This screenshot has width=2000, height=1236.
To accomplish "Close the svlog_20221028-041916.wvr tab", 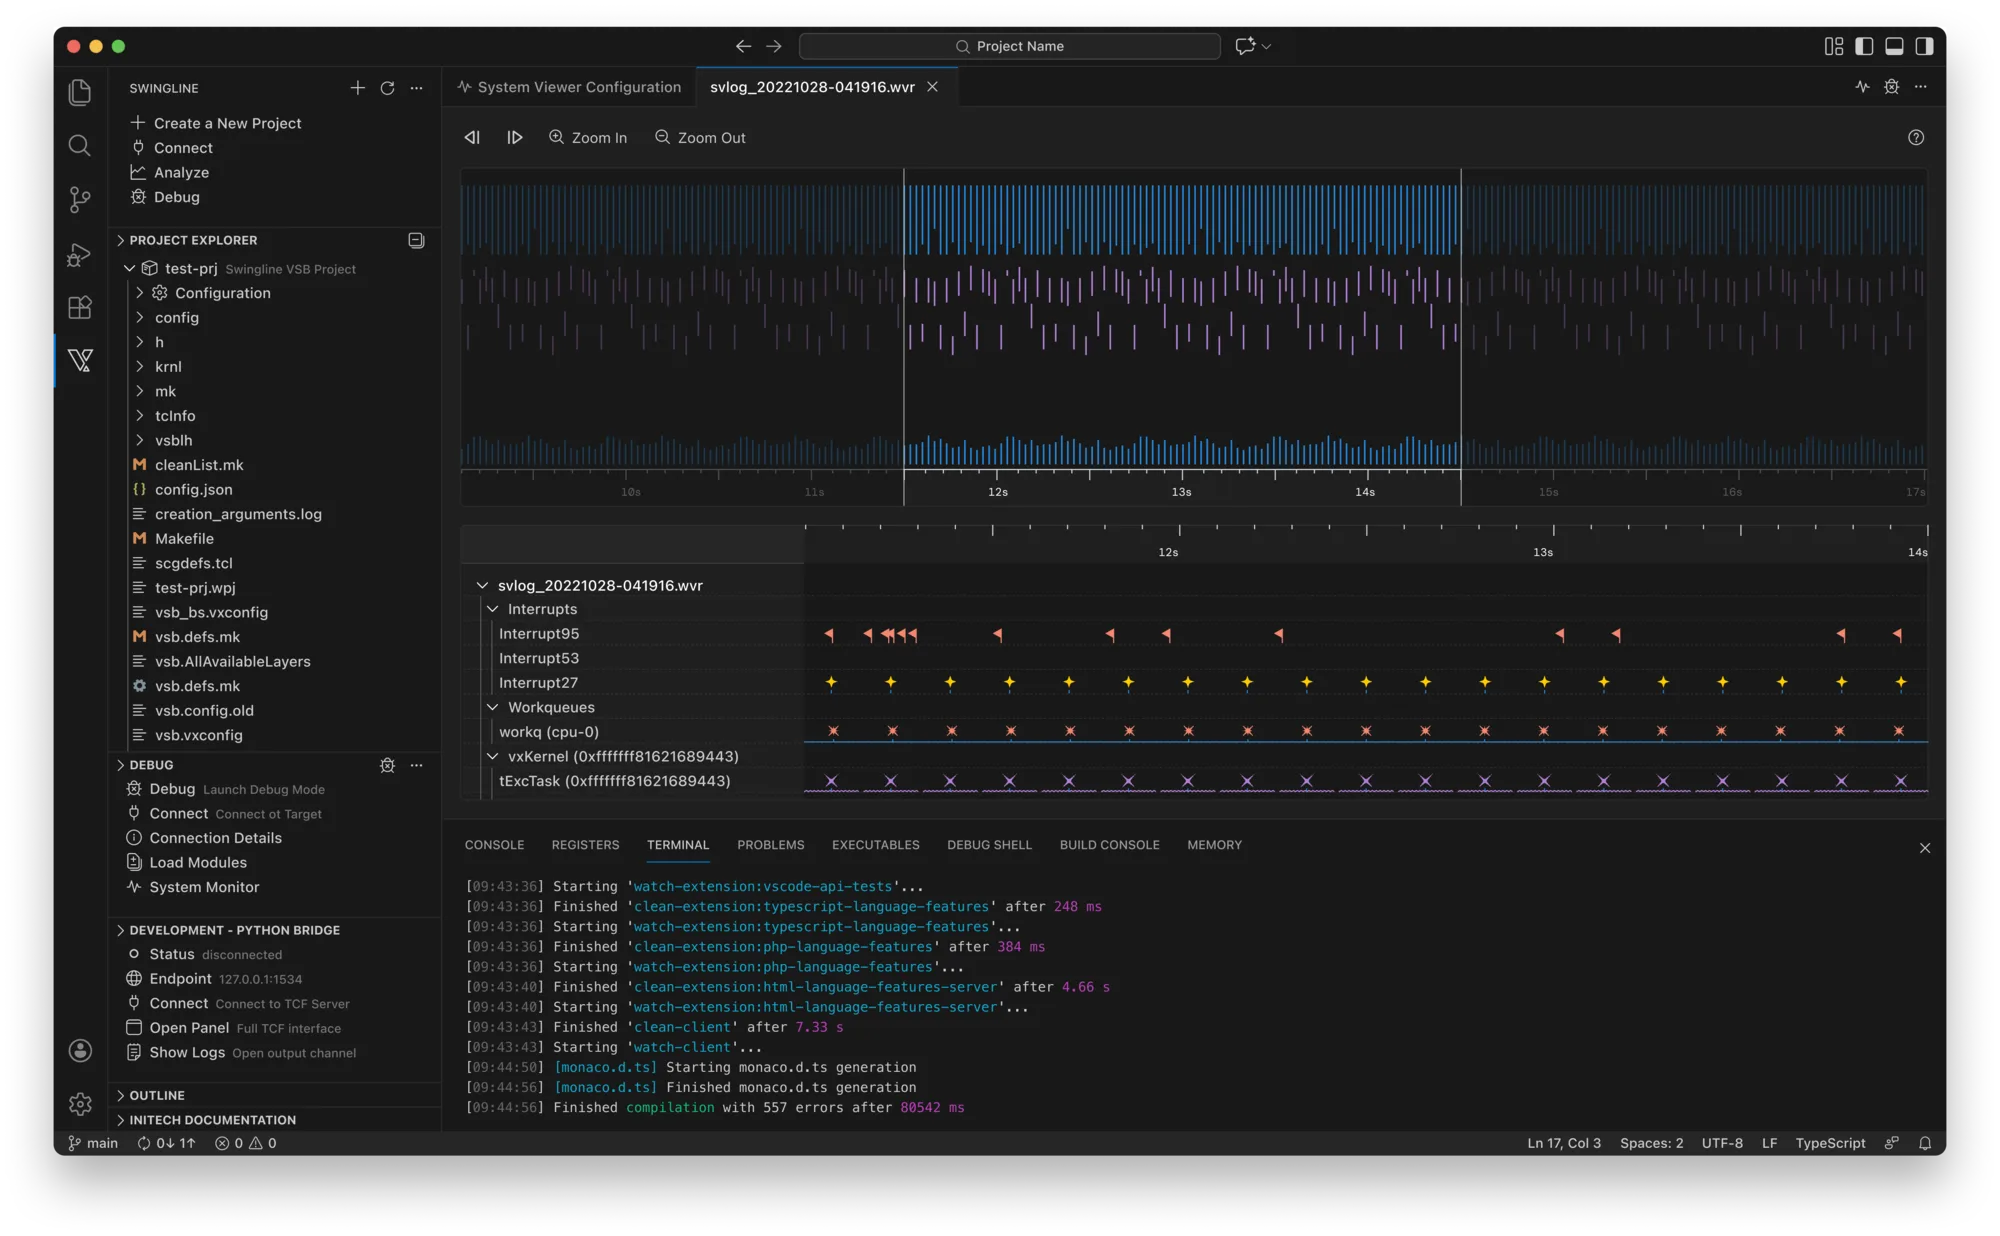I will (x=932, y=87).
